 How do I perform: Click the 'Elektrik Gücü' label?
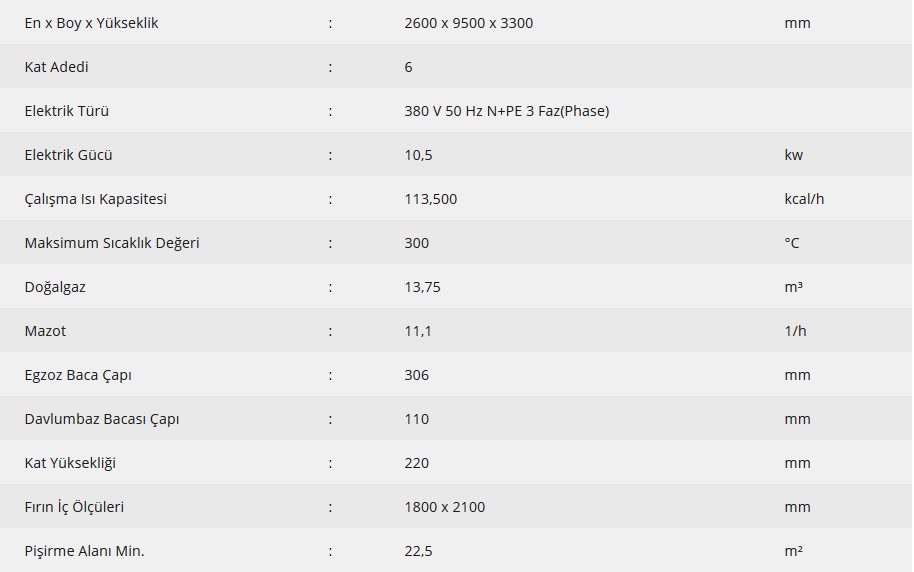[x=68, y=155]
